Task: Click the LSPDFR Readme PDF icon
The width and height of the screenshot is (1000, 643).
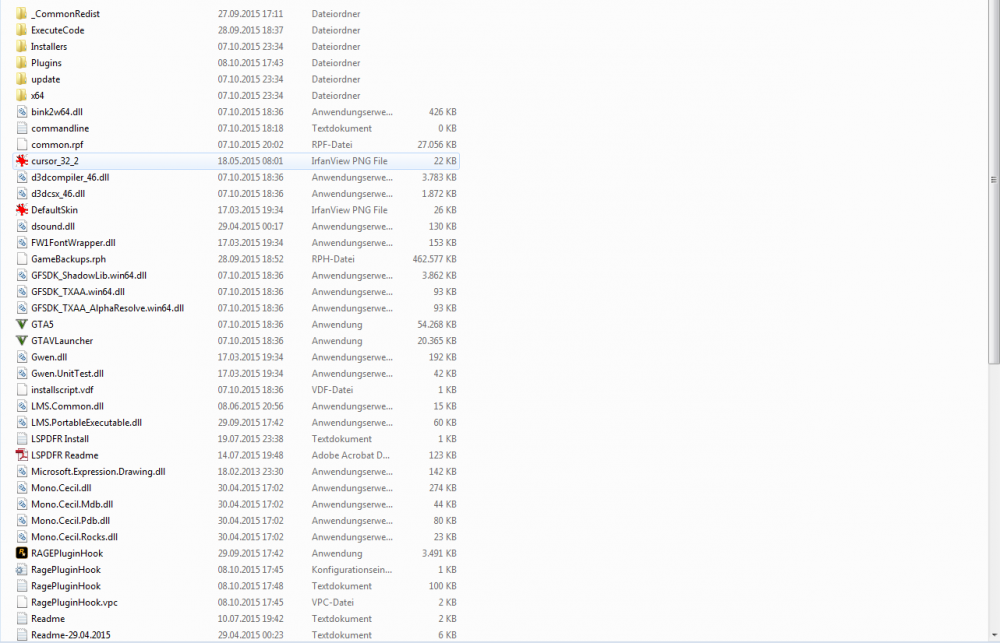Action: coord(22,455)
